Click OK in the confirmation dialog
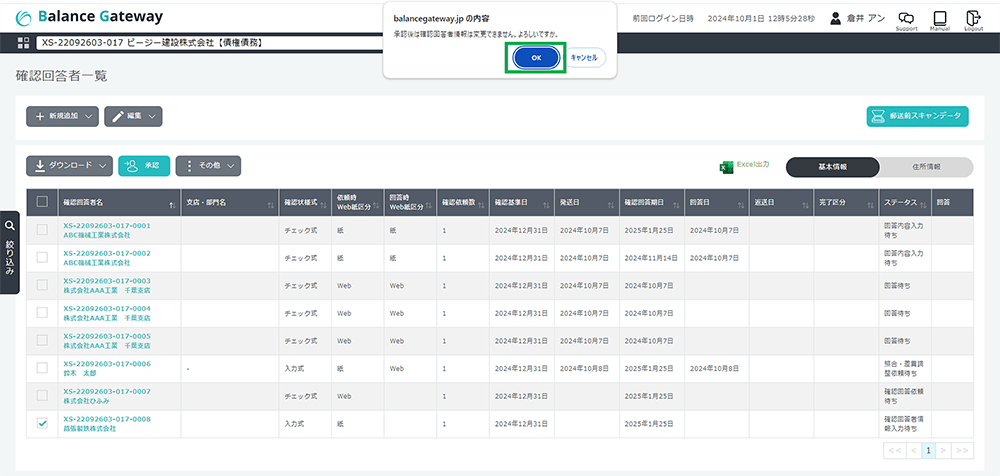 tap(536, 58)
